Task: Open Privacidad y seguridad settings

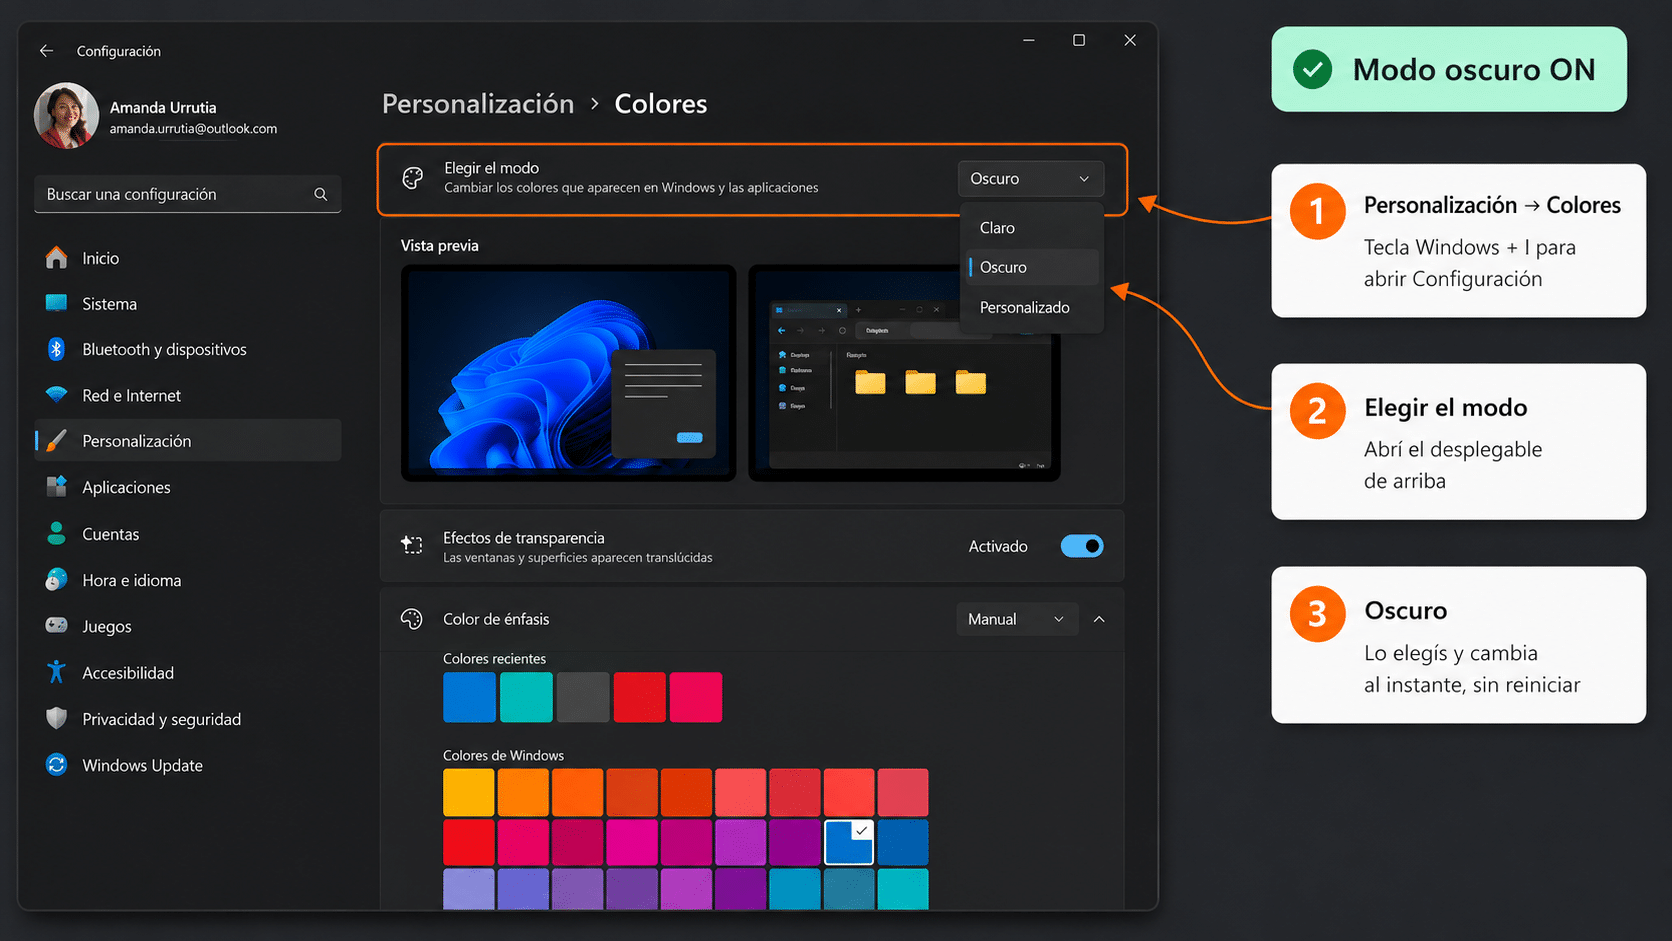Action: [x=188, y=719]
